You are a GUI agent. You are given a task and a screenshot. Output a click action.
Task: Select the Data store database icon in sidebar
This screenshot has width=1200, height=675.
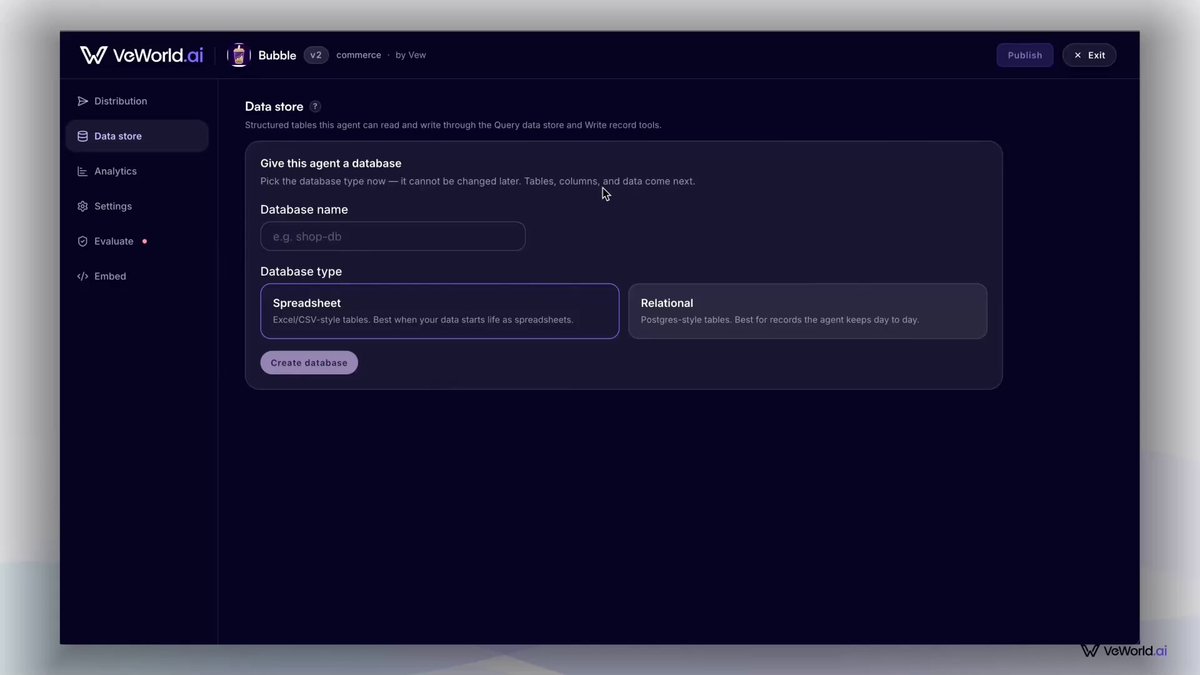(83, 136)
